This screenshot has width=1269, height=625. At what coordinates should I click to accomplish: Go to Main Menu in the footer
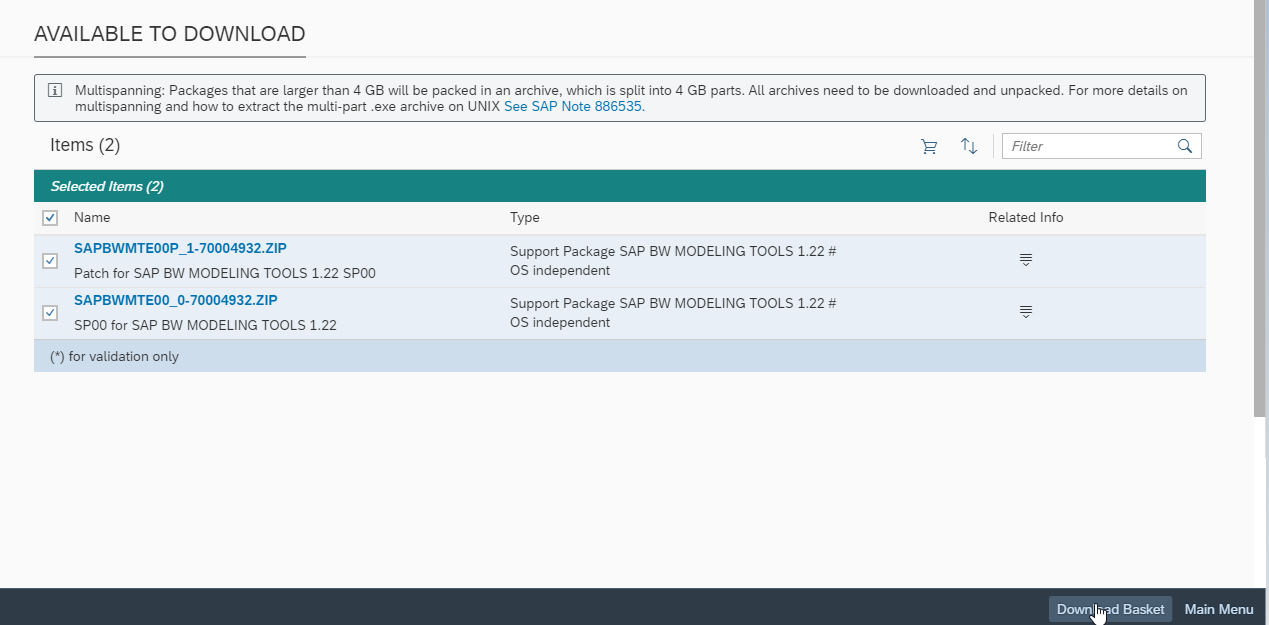(x=1219, y=609)
